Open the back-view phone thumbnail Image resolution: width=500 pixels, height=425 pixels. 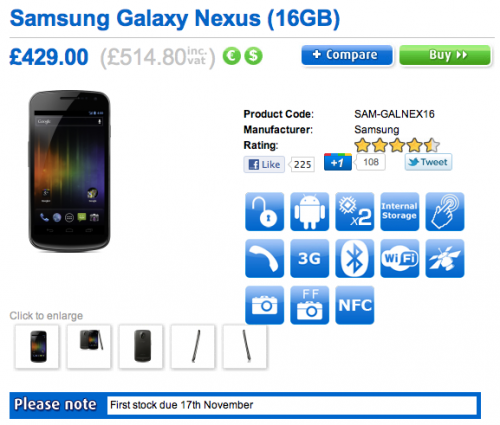click(141, 347)
